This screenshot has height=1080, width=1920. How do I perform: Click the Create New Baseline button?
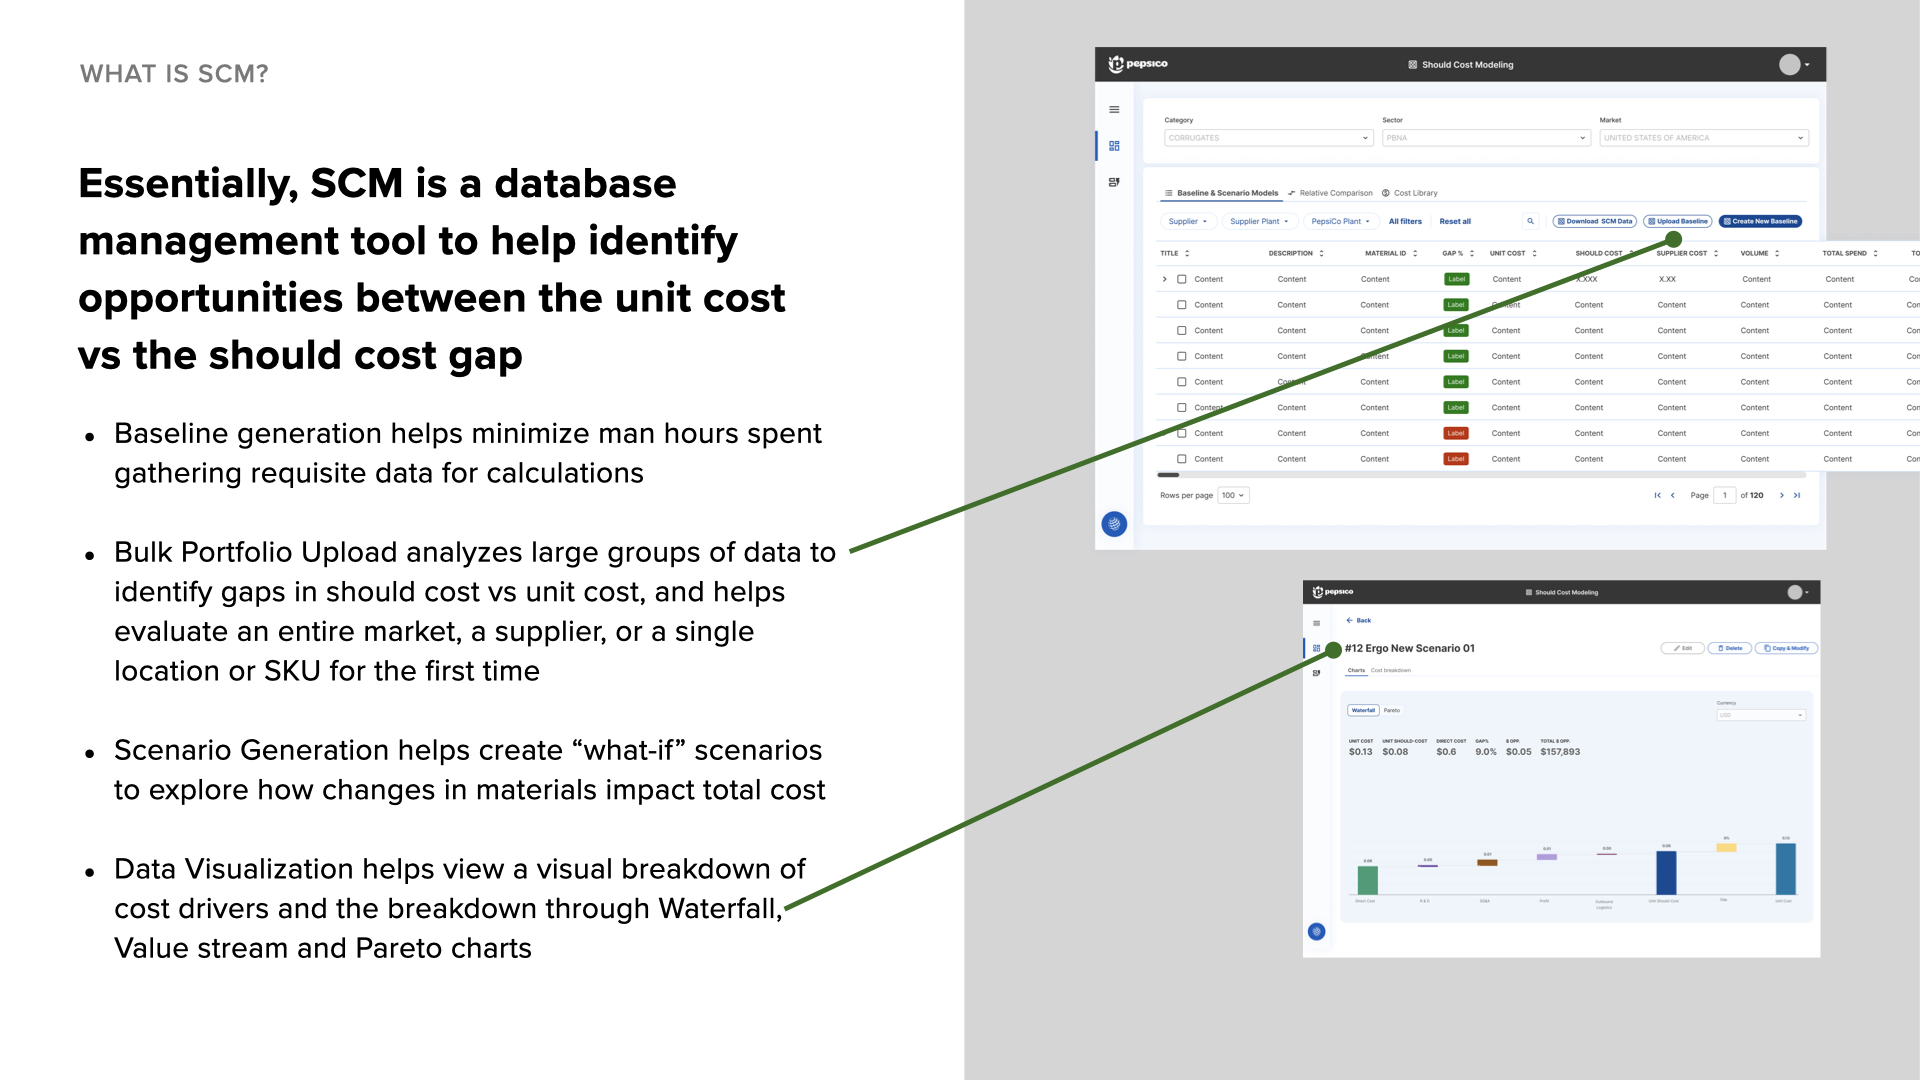(x=1760, y=221)
